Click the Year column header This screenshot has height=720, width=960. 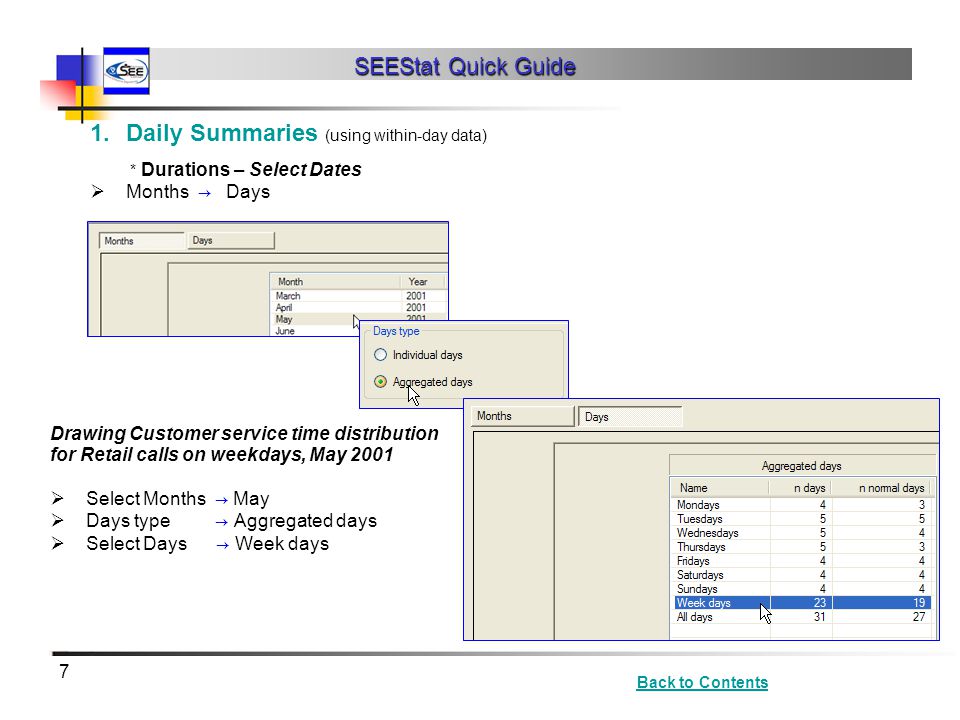point(422,282)
